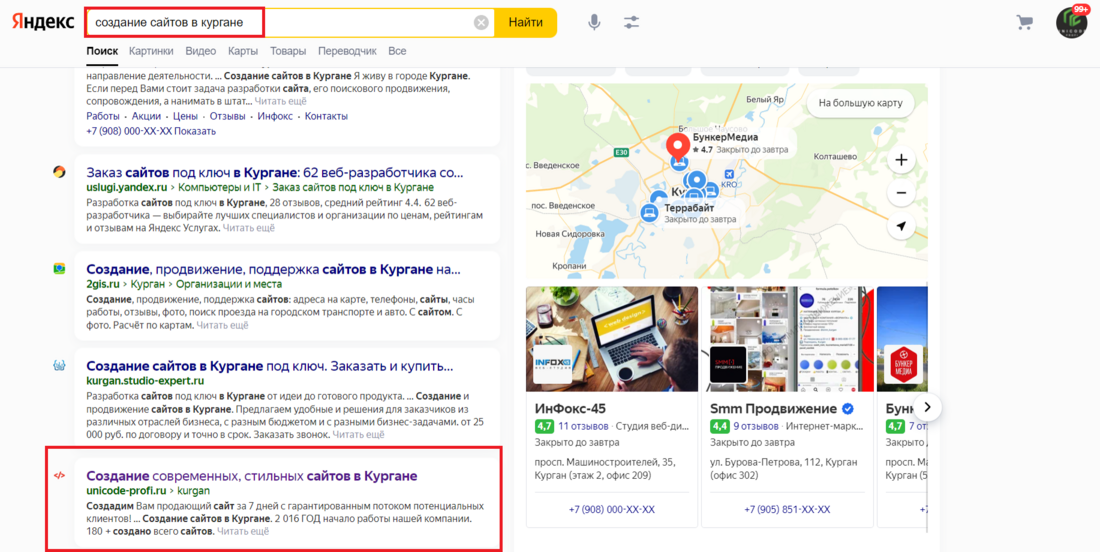Click the Smm Продвижение card photo
This screenshot has height=552, width=1100.
click(x=787, y=339)
